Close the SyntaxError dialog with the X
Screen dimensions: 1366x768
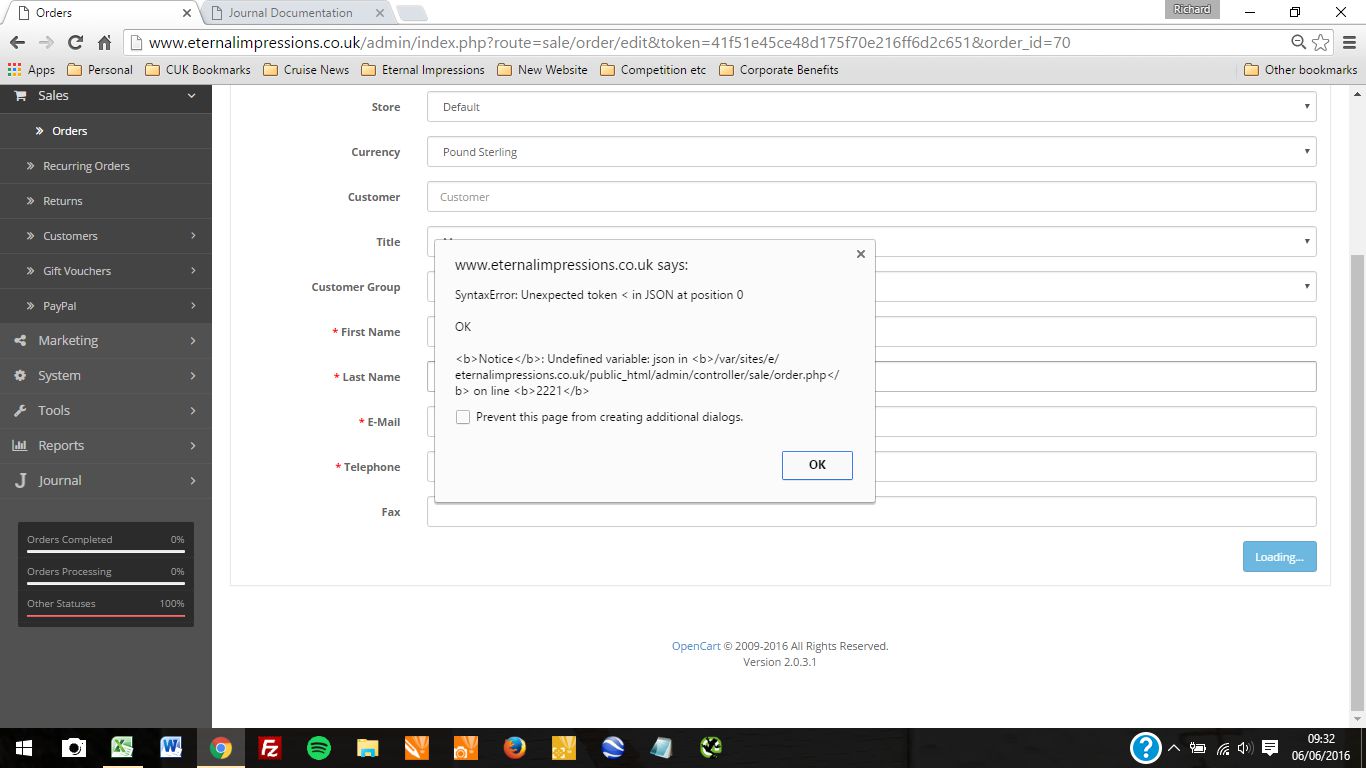tap(860, 254)
